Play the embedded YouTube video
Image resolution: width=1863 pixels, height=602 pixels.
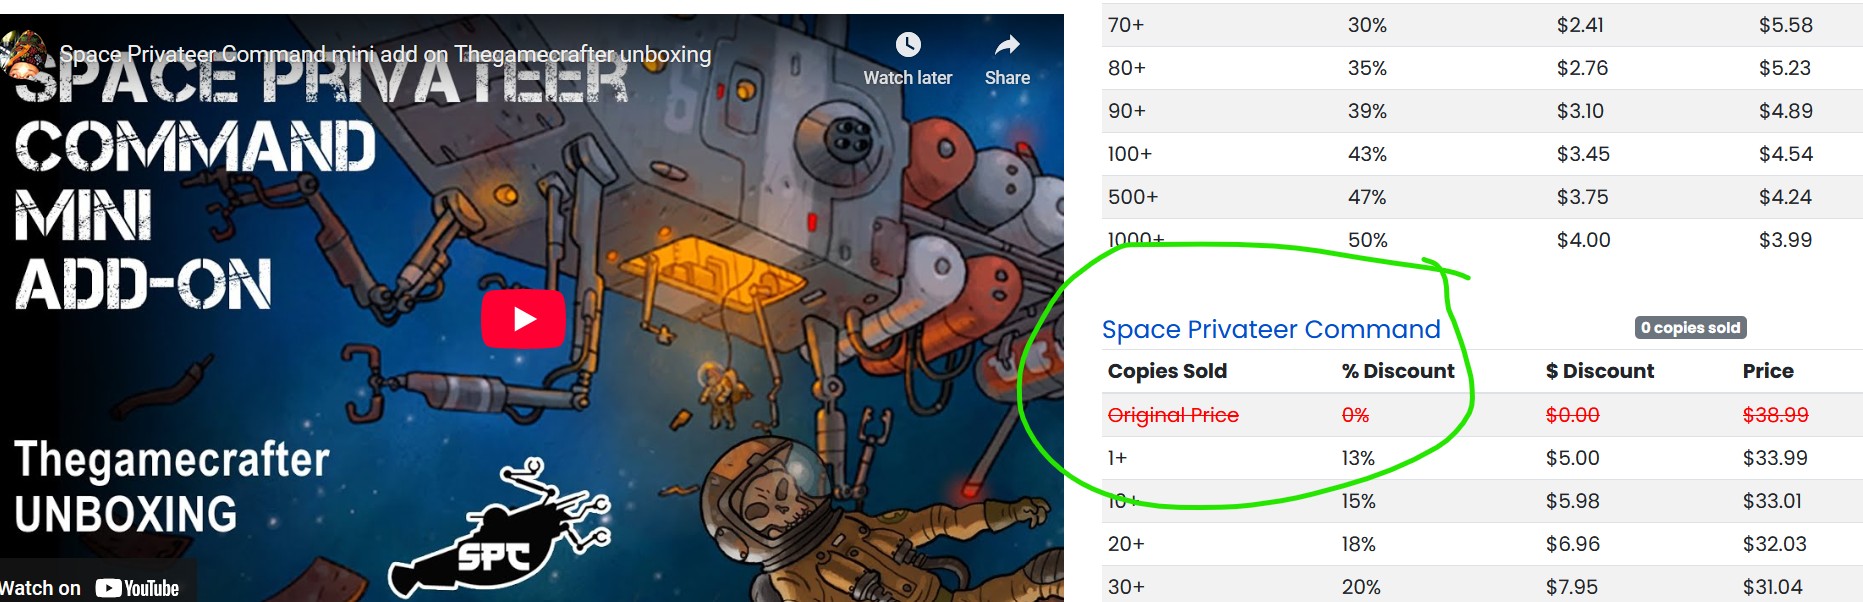(x=523, y=318)
